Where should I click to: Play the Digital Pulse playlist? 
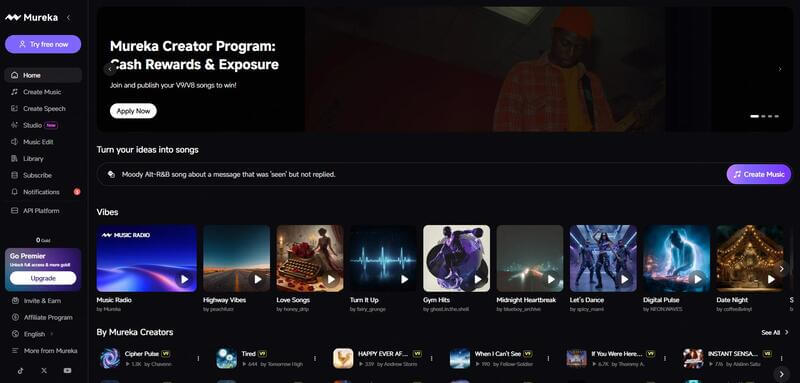point(698,279)
